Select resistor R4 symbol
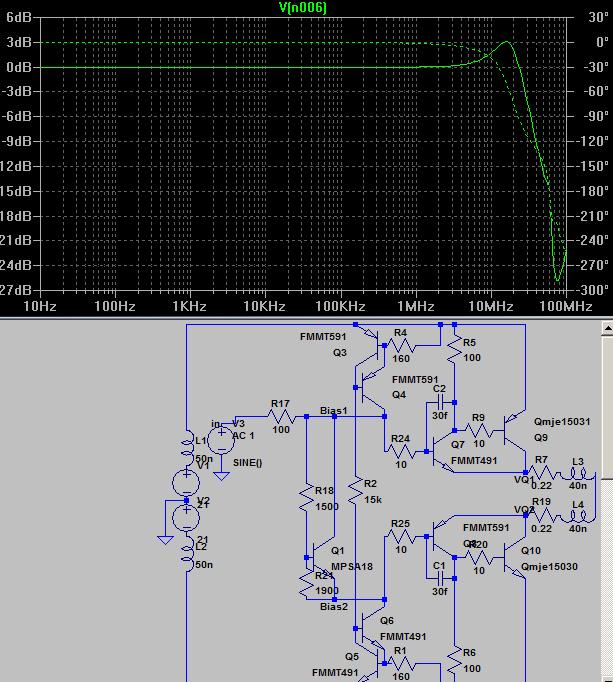 [402, 346]
